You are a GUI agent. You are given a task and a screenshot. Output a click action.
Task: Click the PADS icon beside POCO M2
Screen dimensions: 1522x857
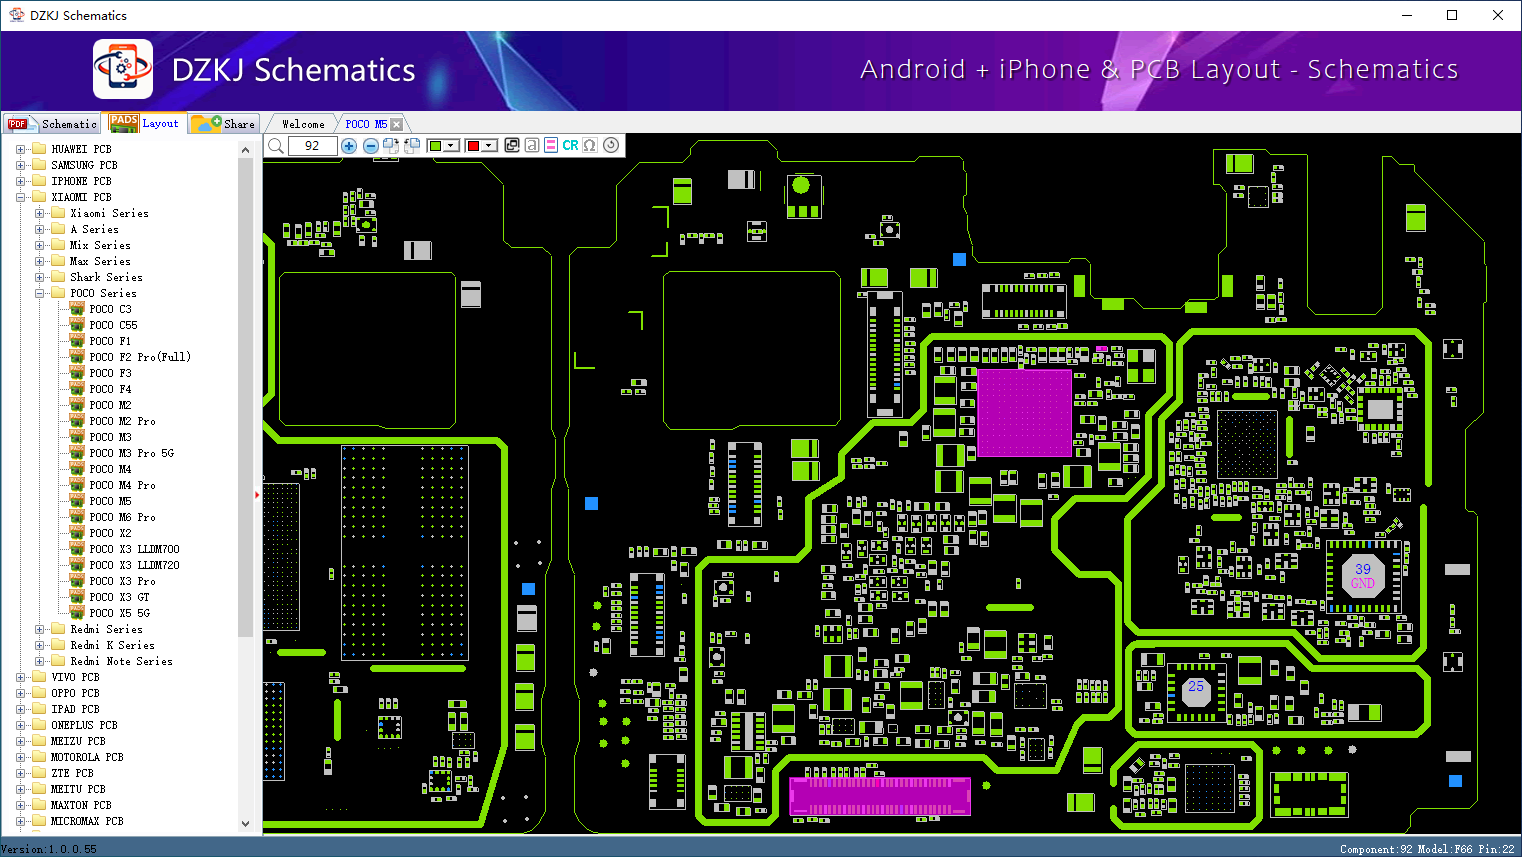pyautogui.click(x=77, y=404)
